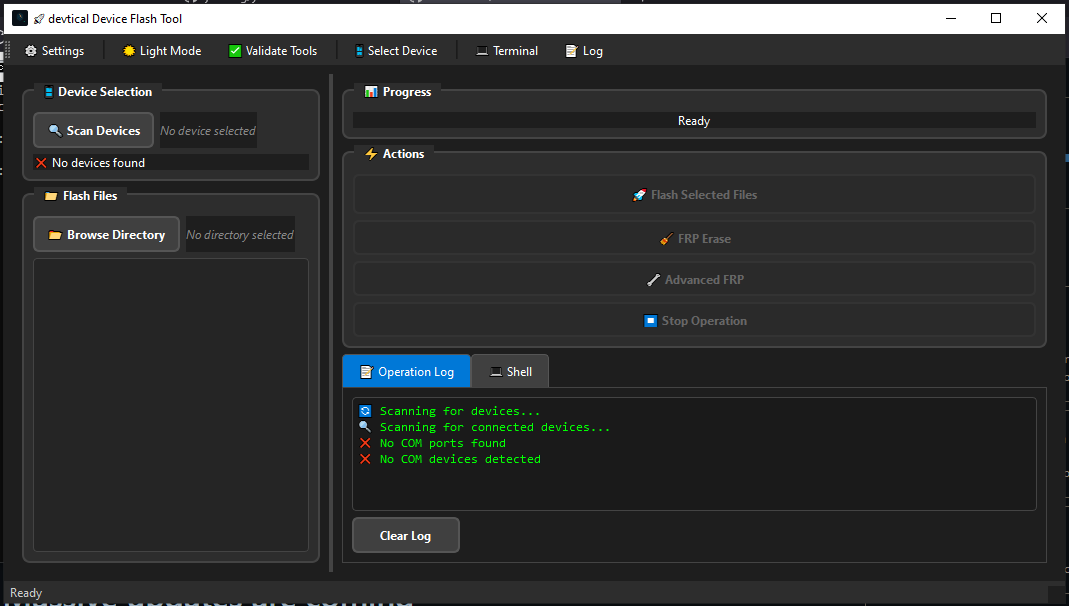The image size is (1069, 606).
Task: Click 'No COM devices detected' log line
Action: tap(460, 459)
